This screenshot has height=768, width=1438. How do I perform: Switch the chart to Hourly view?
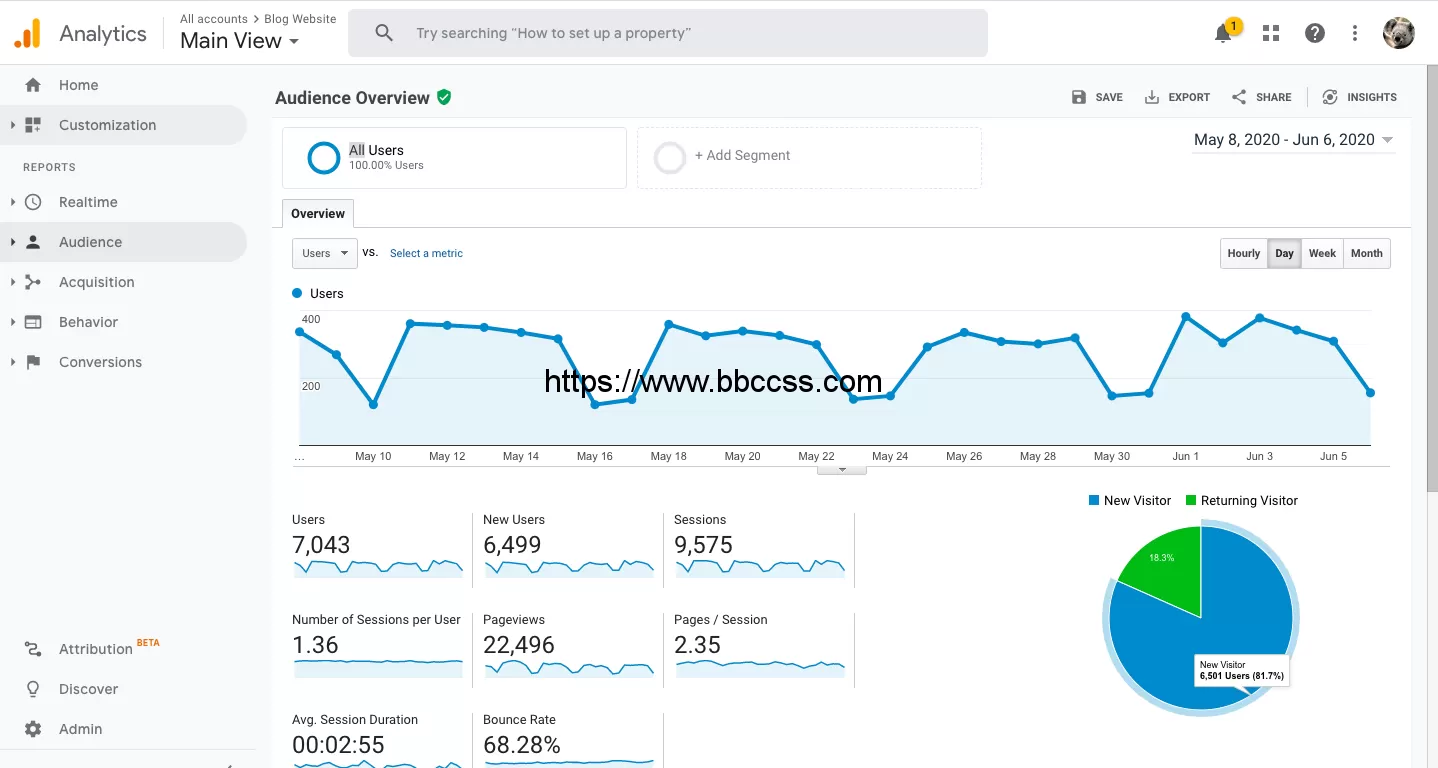point(1243,253)
